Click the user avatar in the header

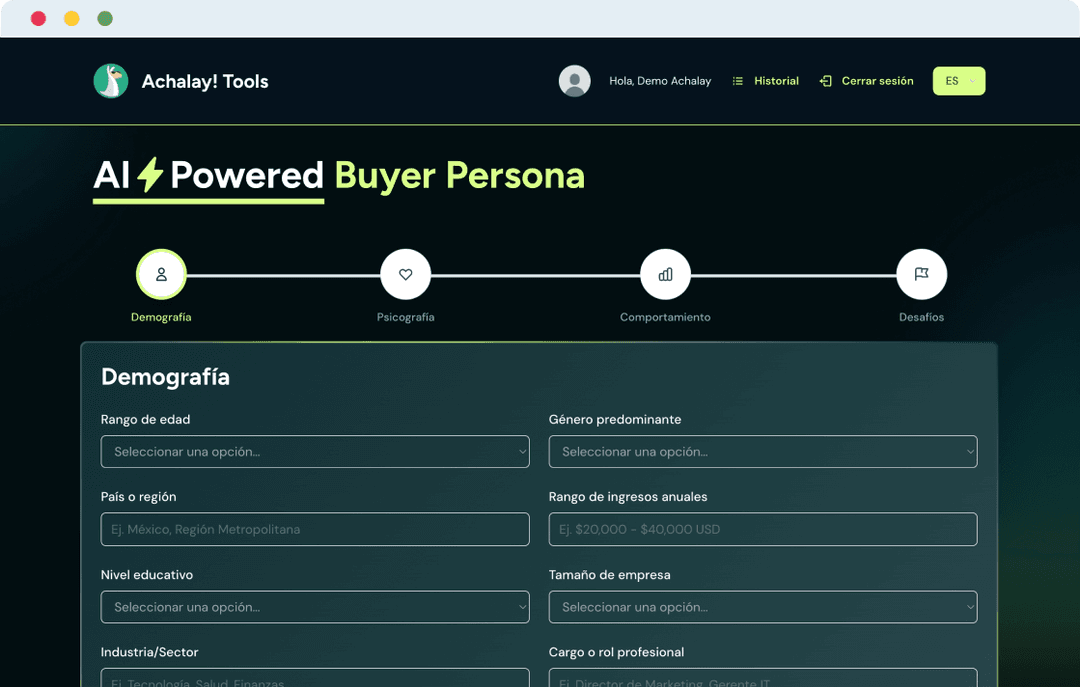click(575, 80)
